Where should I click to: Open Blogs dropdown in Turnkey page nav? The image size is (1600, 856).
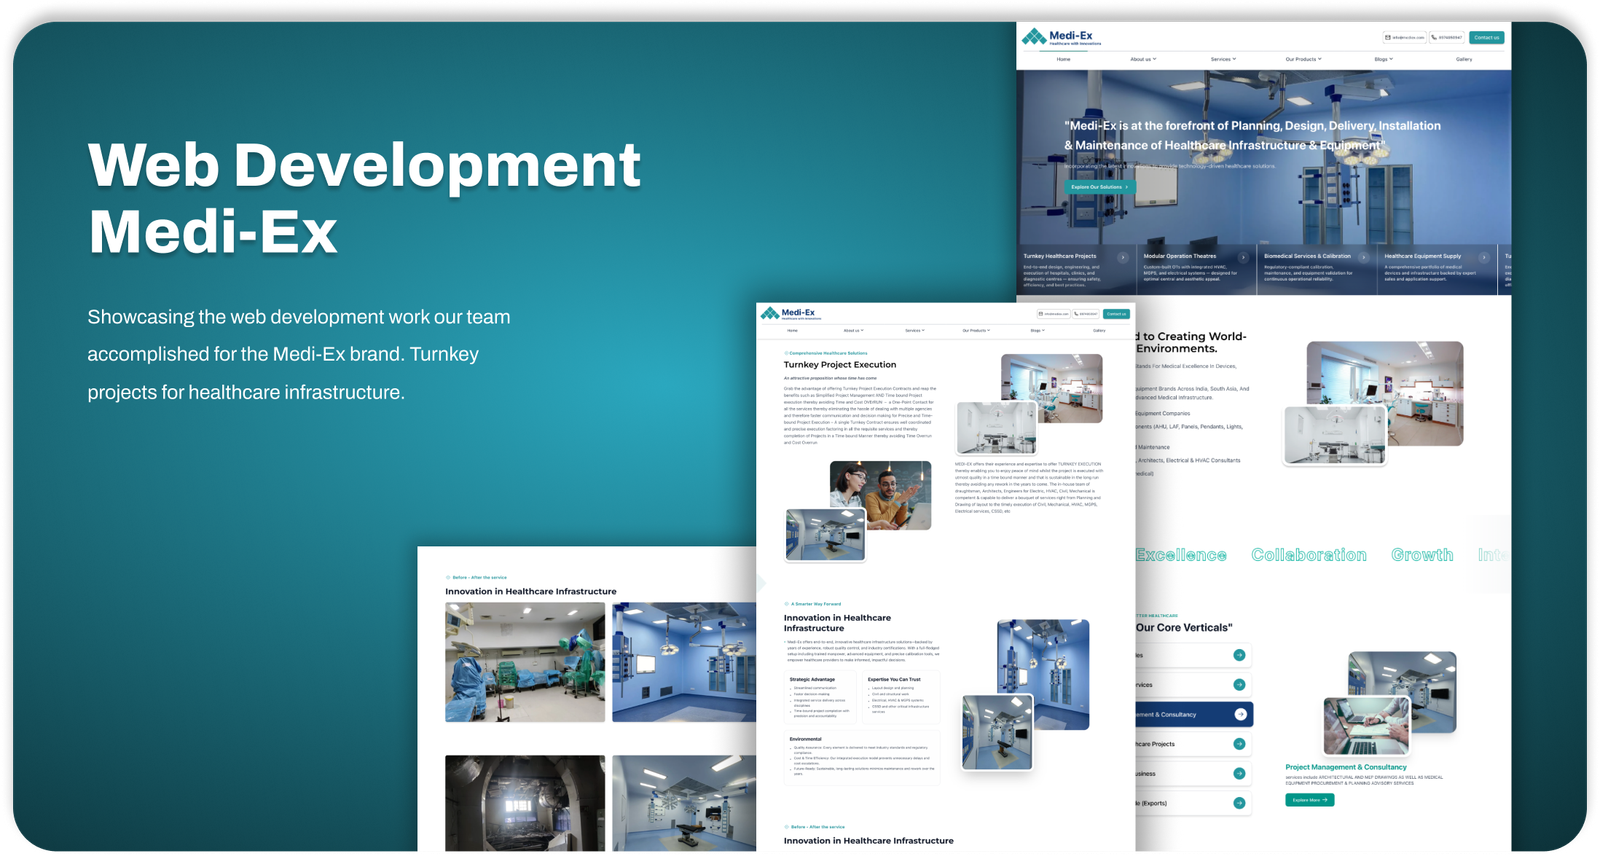(1038, 330)
